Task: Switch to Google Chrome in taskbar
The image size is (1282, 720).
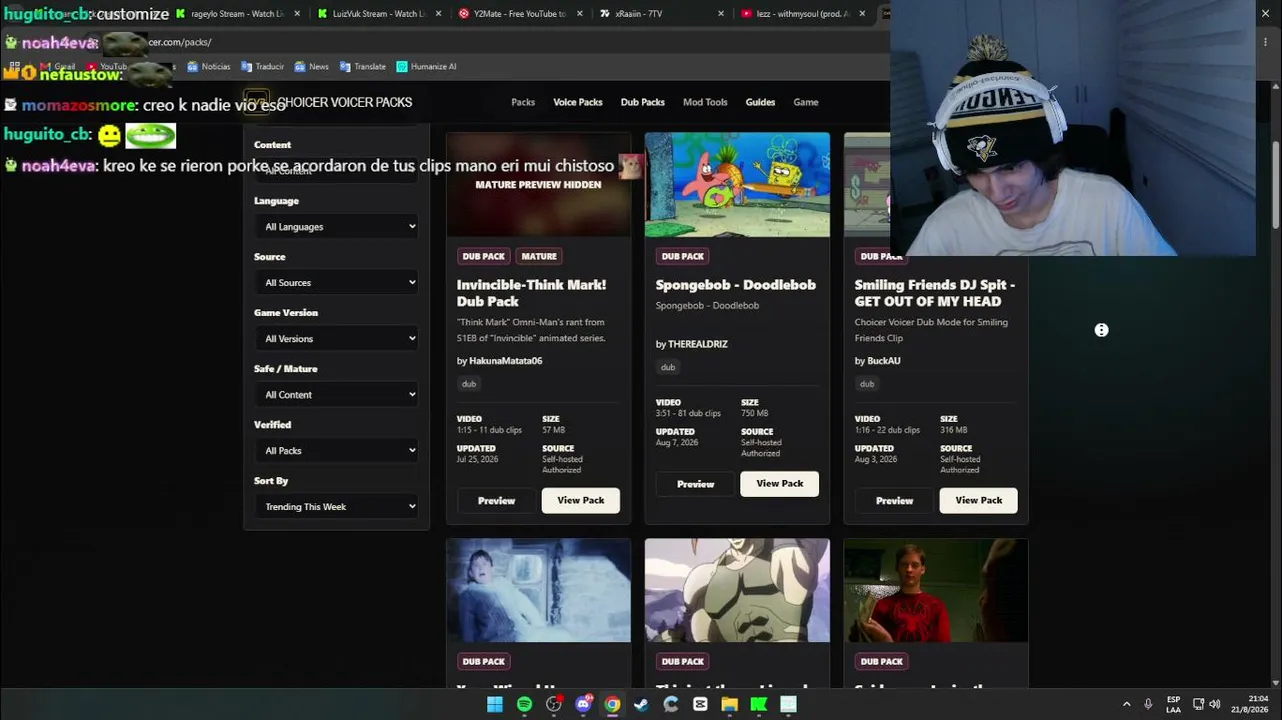Action: point(612,704)
